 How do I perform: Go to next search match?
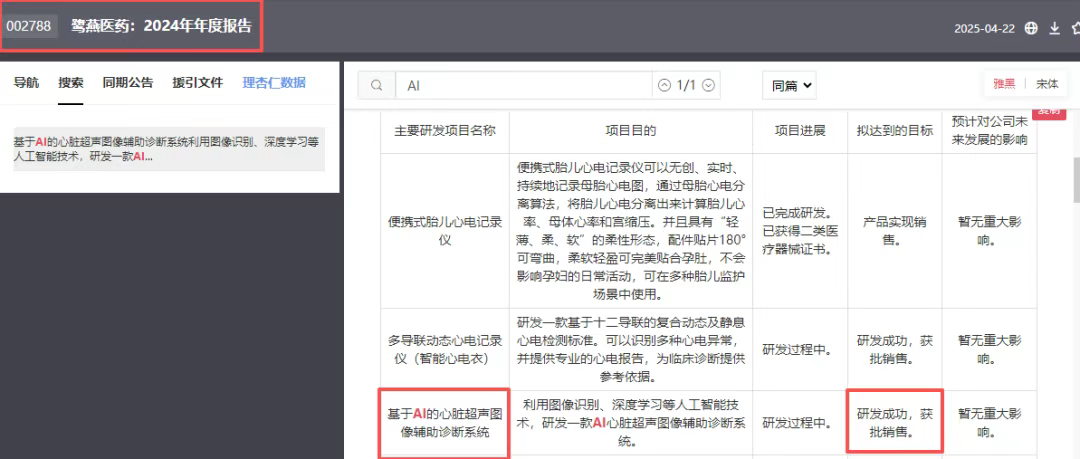coord(707,85)
